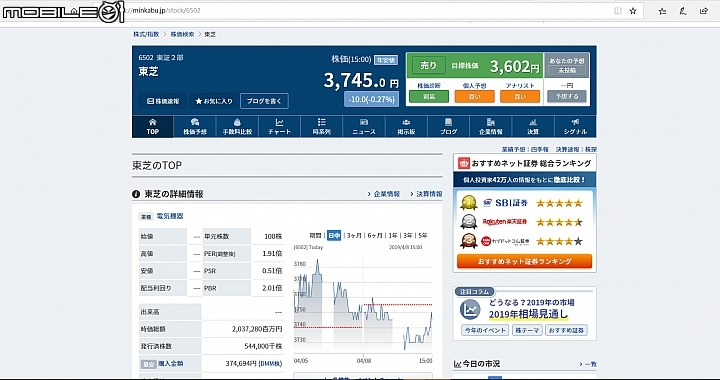
Task: Open the 決算 navigation tab
Action: tap(533, 127)
